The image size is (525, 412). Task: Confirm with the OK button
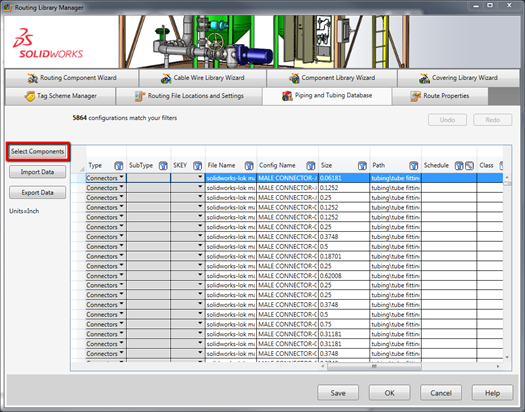point(389,393)
